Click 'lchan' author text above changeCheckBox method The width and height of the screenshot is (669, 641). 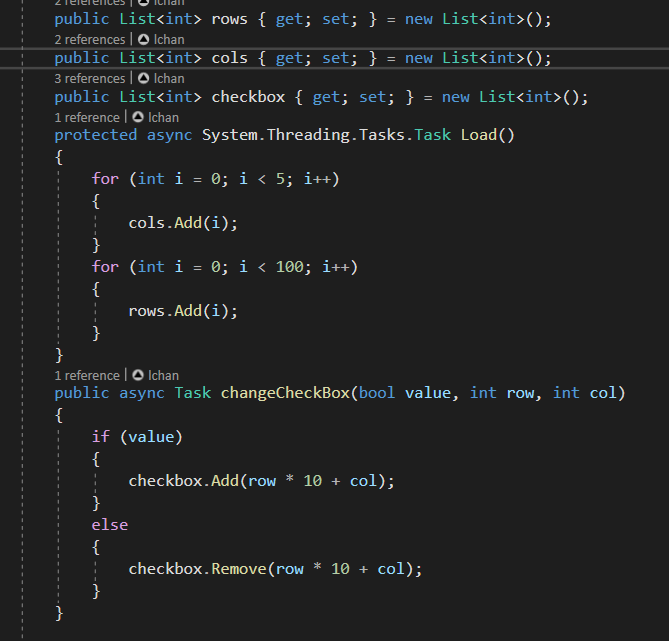click(x=163, y=376)
